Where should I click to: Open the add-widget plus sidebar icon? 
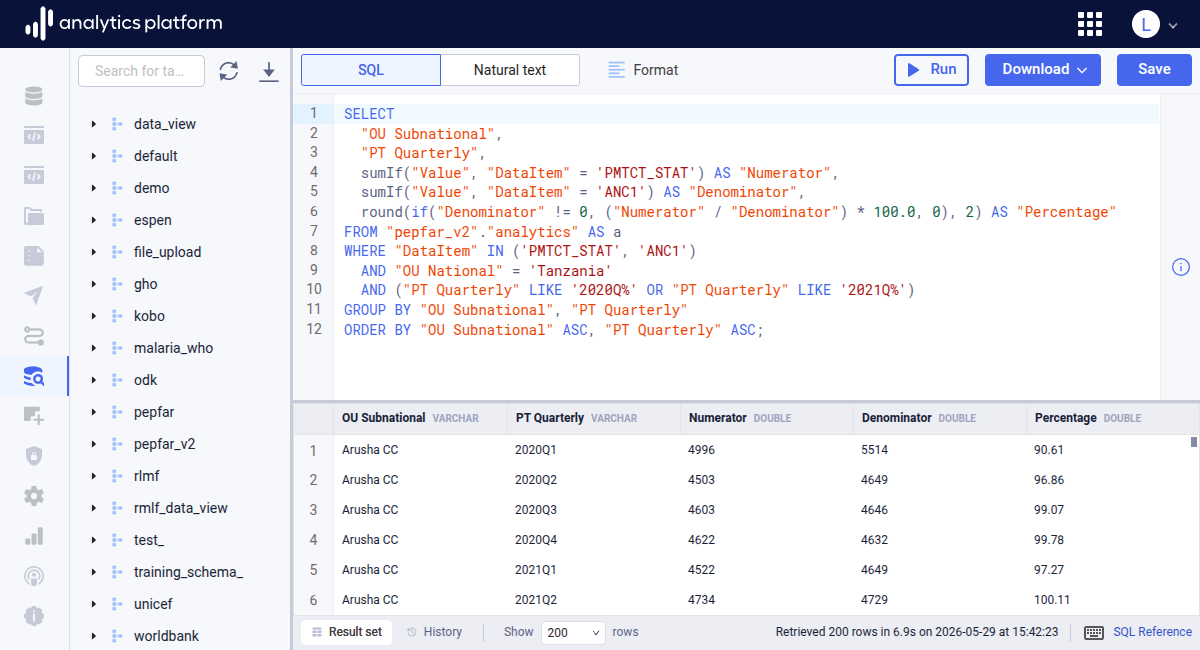(34, 416)
